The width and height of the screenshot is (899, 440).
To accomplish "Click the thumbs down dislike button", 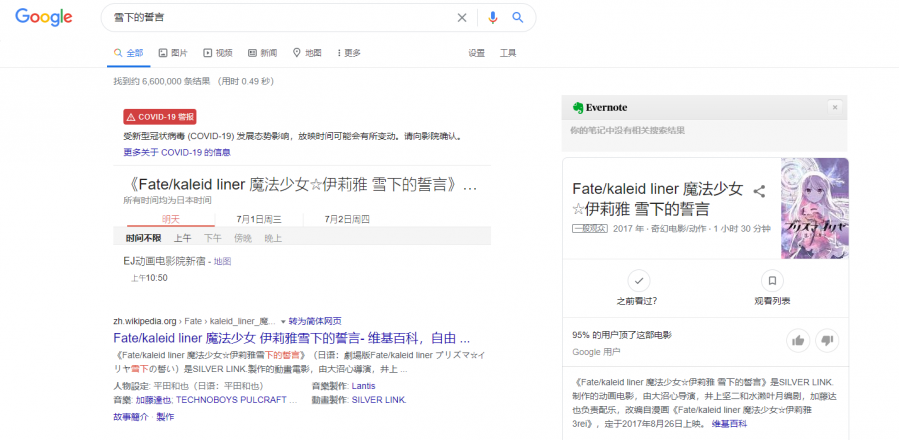I will click(827, 341).
